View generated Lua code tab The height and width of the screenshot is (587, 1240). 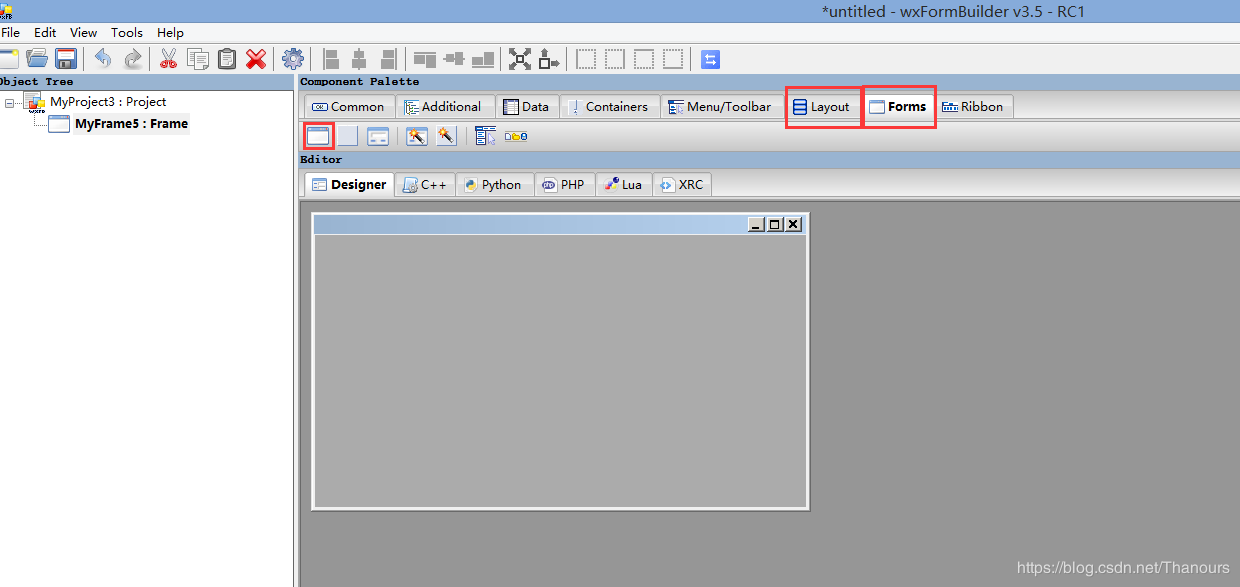point(624,185)
